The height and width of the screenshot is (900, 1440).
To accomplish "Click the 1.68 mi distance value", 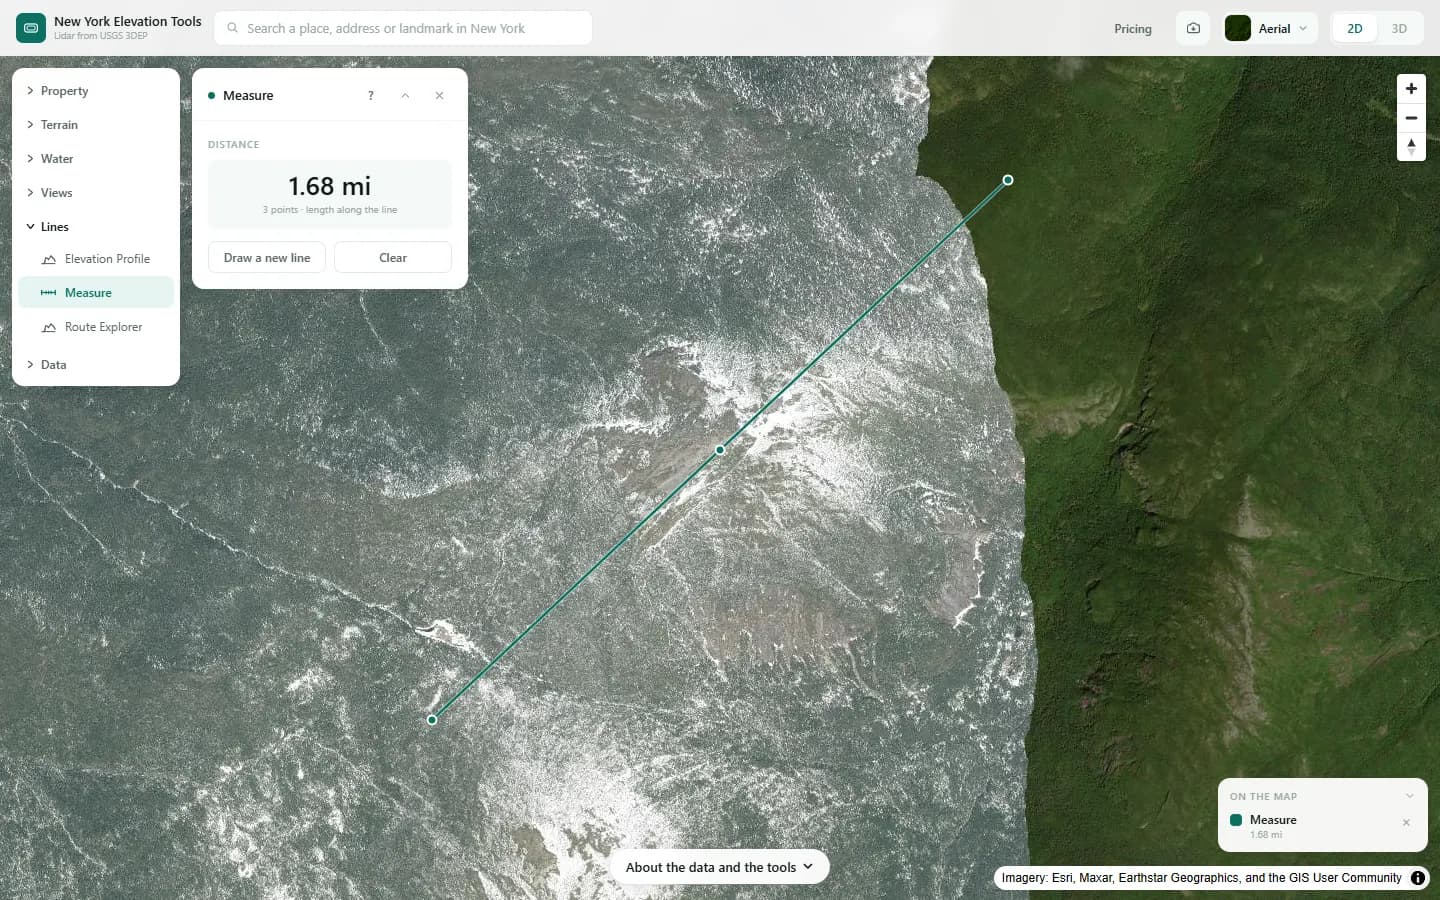I will point(330,186).
